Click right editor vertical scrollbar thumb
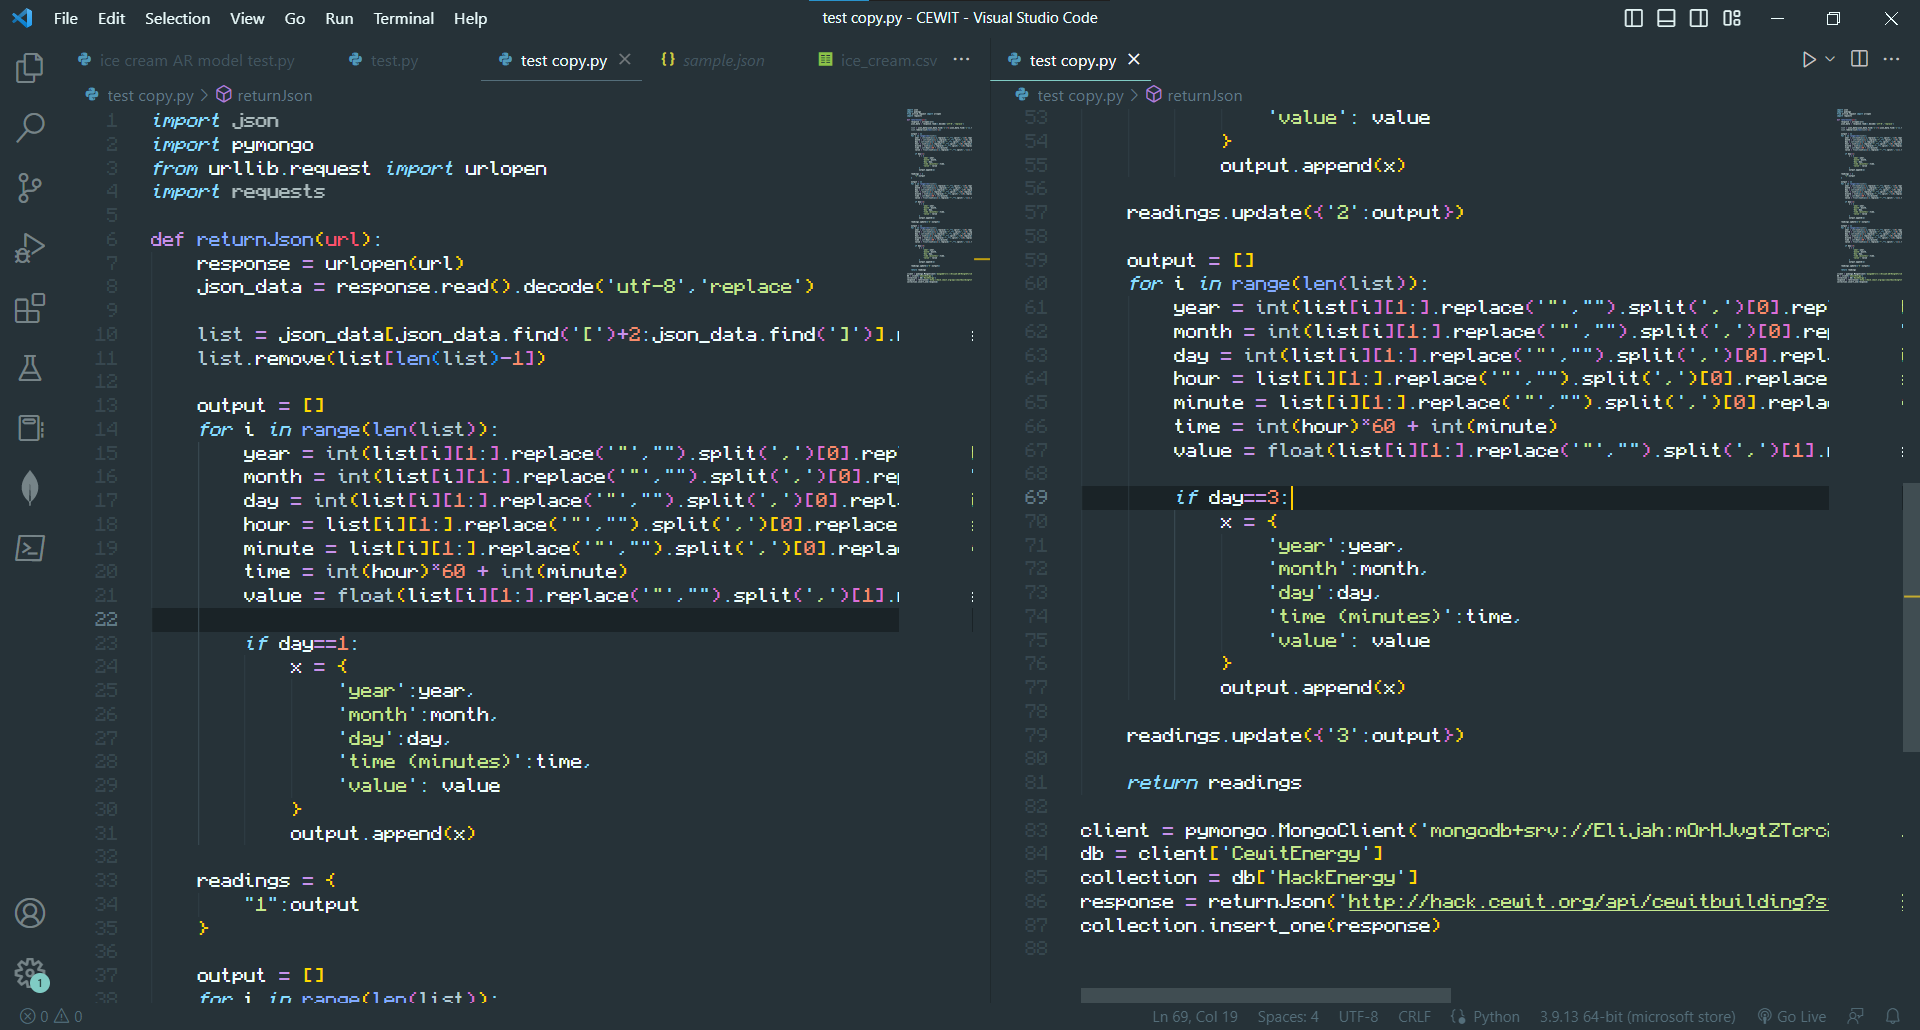 [1911, 616]
